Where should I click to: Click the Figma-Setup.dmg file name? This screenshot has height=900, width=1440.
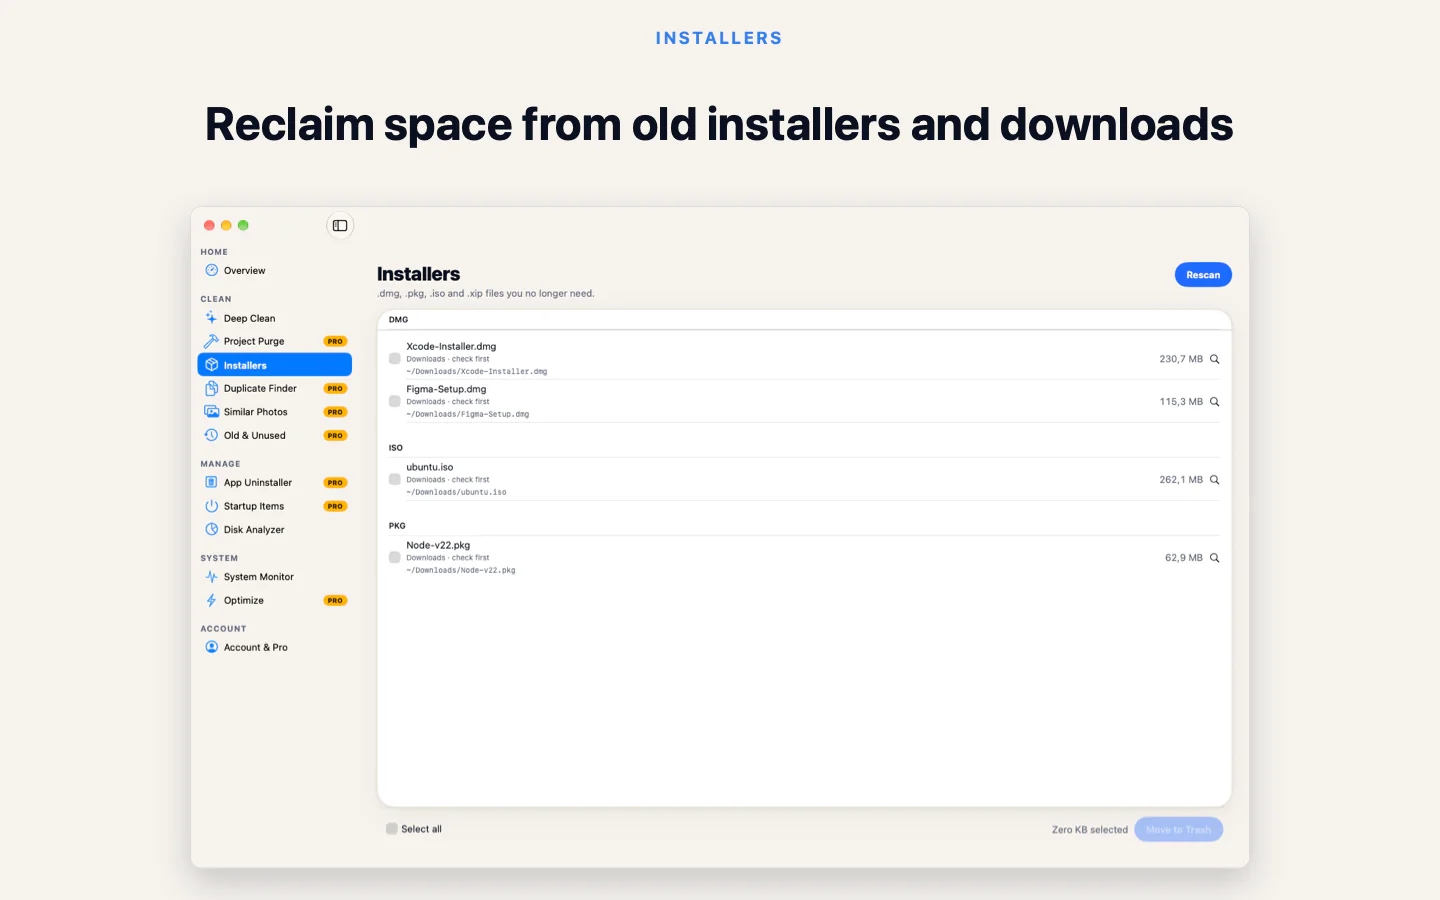446,389
